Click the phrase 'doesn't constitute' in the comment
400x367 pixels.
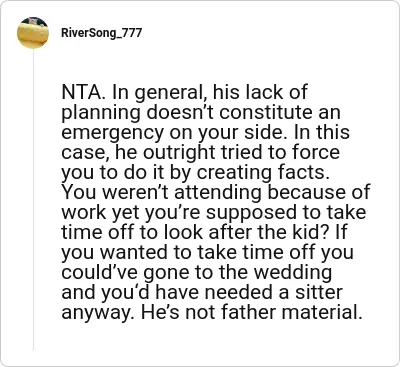(229, 112)
